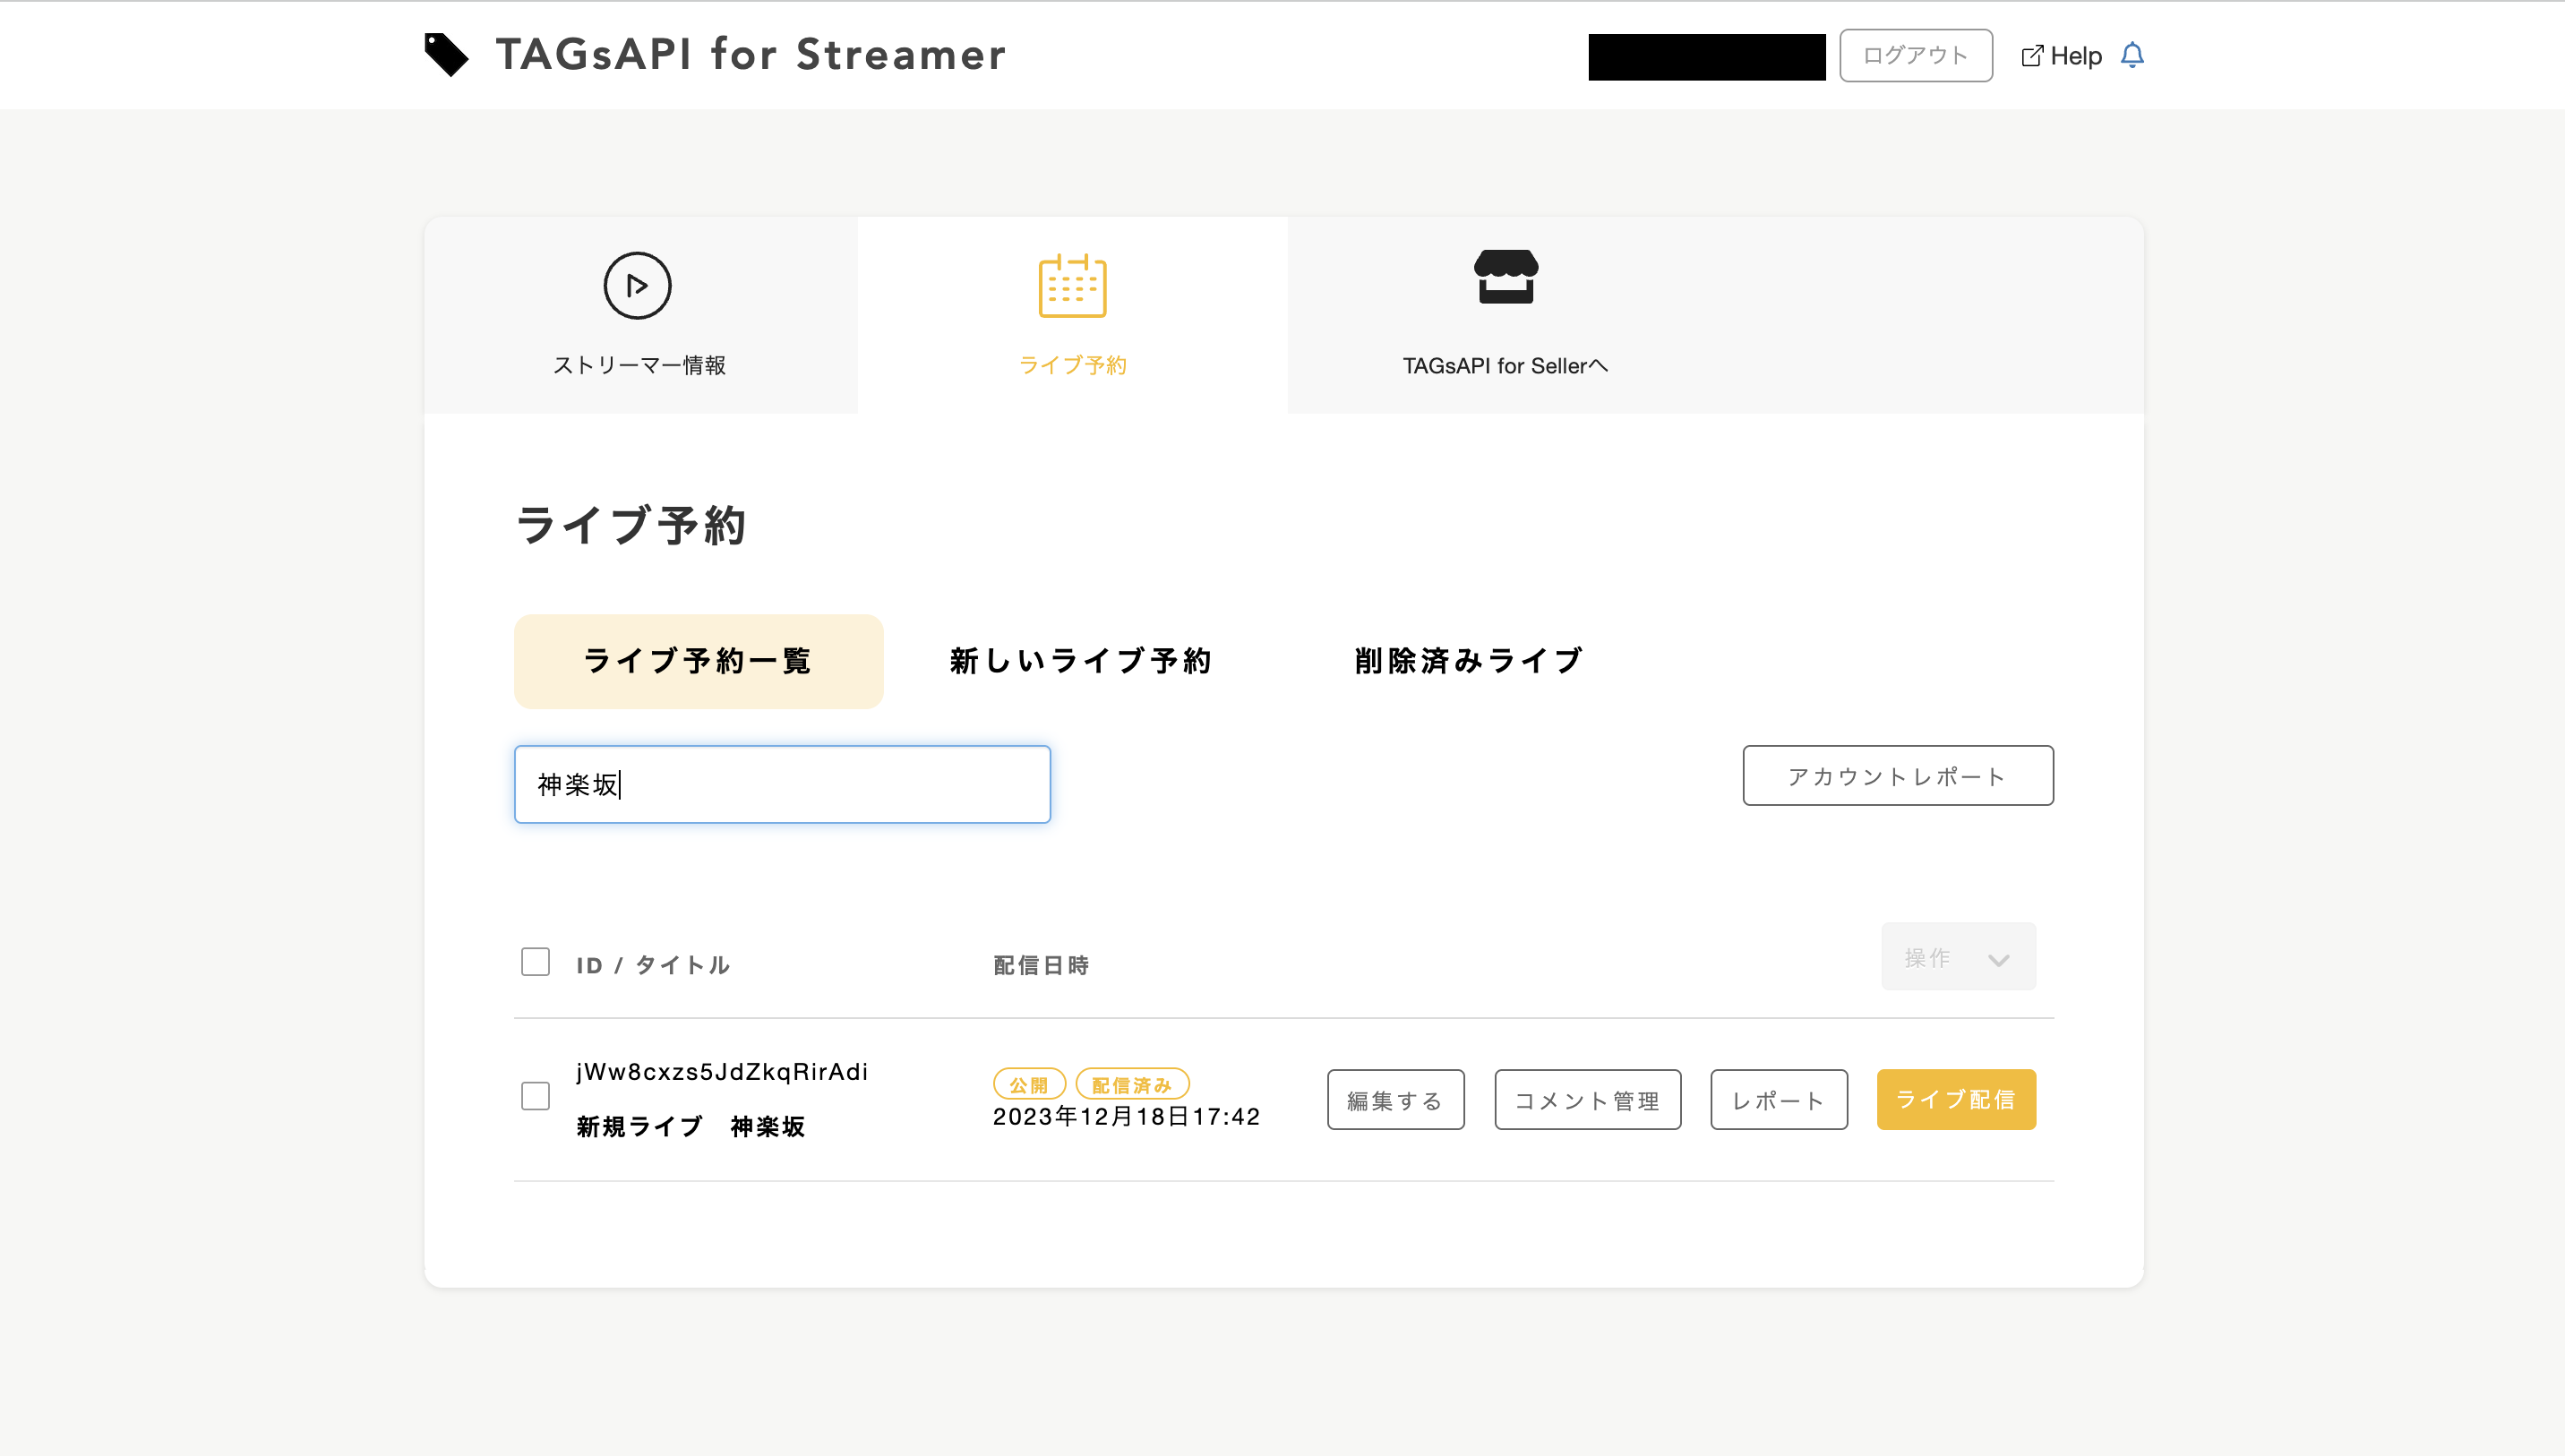2565x1456 pixels.
Task: Click the play circle streamer info icon
Action: pyautogui.click(x=637, y=286)
